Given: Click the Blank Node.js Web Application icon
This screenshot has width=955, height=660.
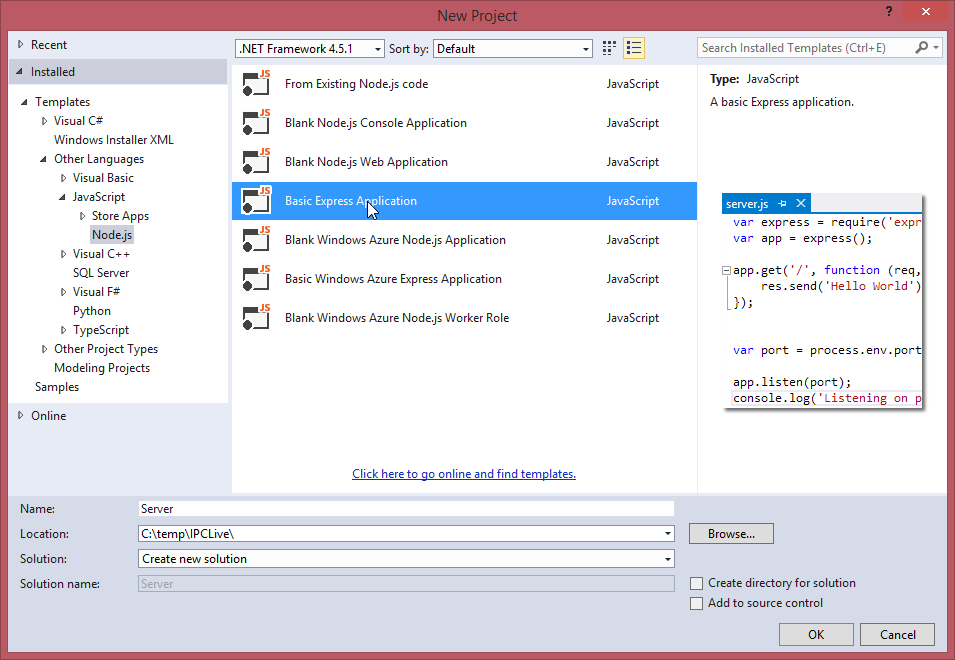Looking at the screenshot, I should pos(255,162).
